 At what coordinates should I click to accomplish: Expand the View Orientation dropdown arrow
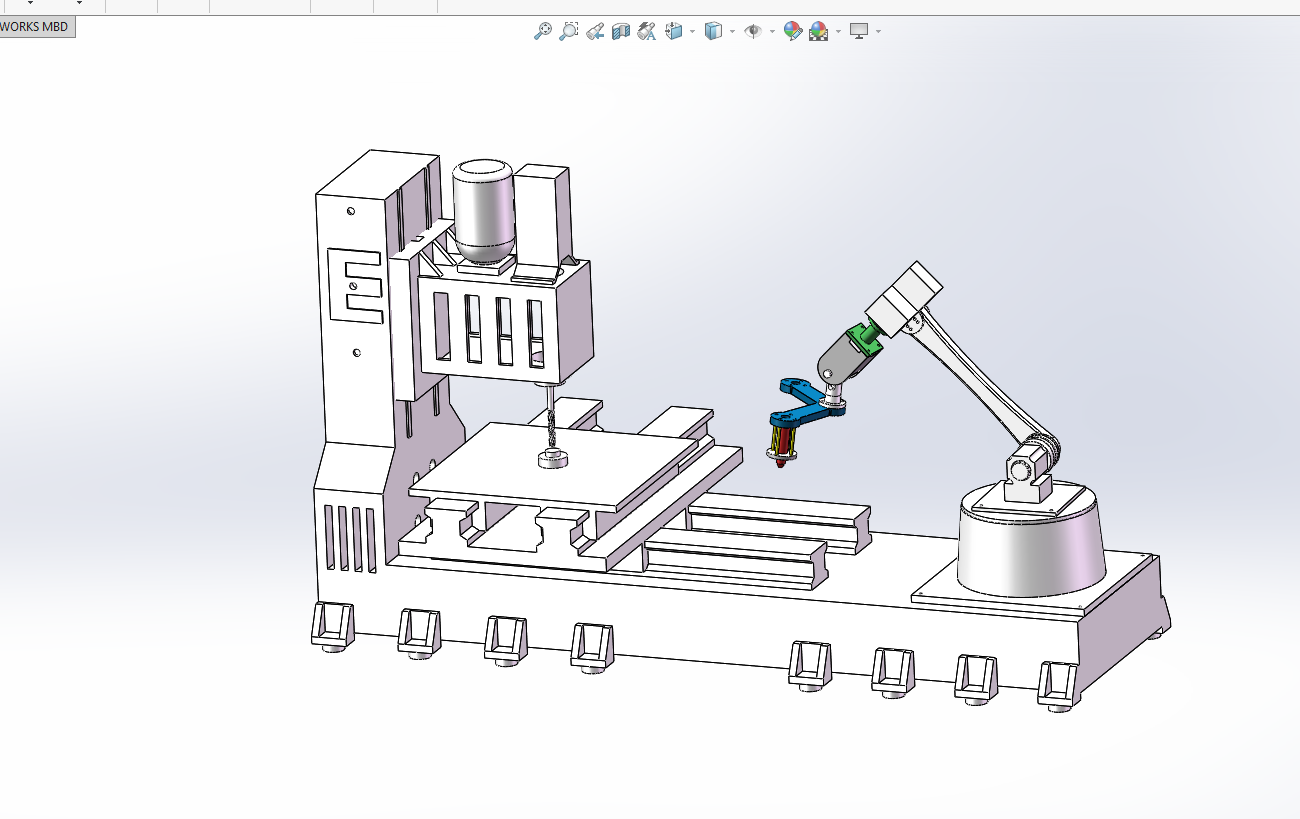[x=692, y=31]
